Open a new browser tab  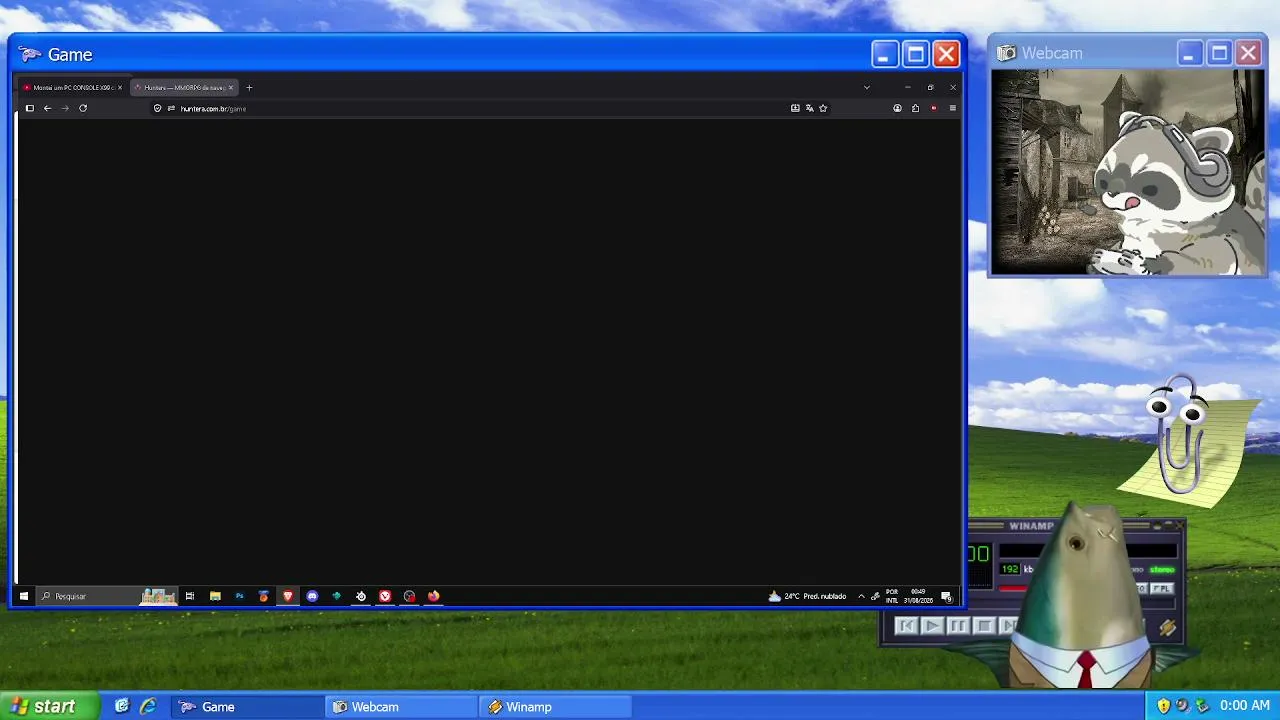point(249,87)
